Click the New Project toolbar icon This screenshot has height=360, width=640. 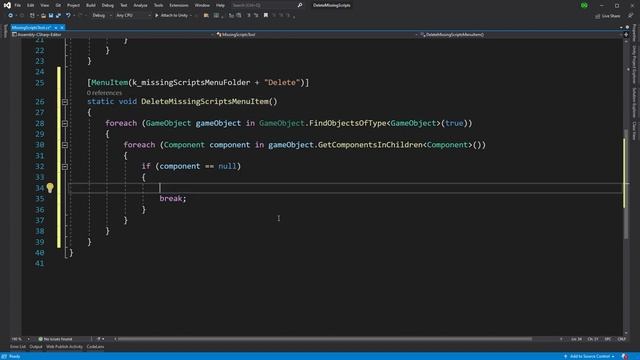point(32,16)
